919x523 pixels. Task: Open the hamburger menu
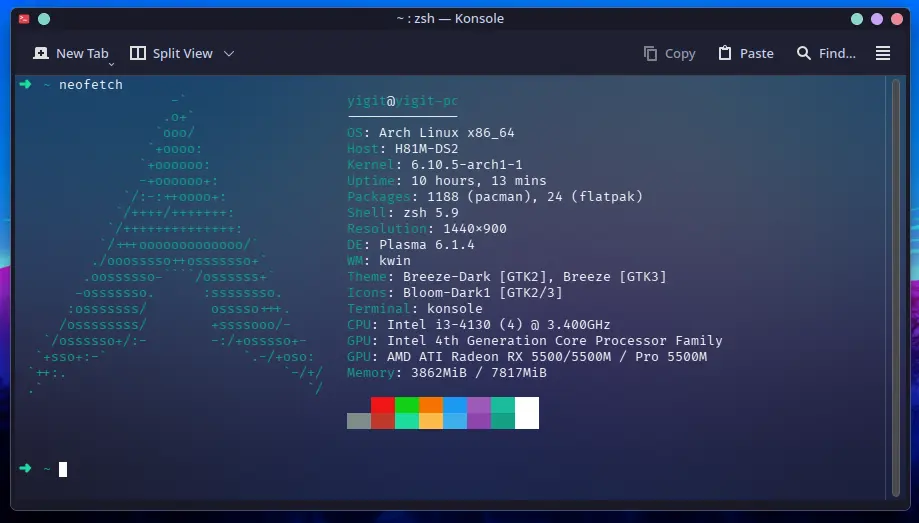pos(883,53)
